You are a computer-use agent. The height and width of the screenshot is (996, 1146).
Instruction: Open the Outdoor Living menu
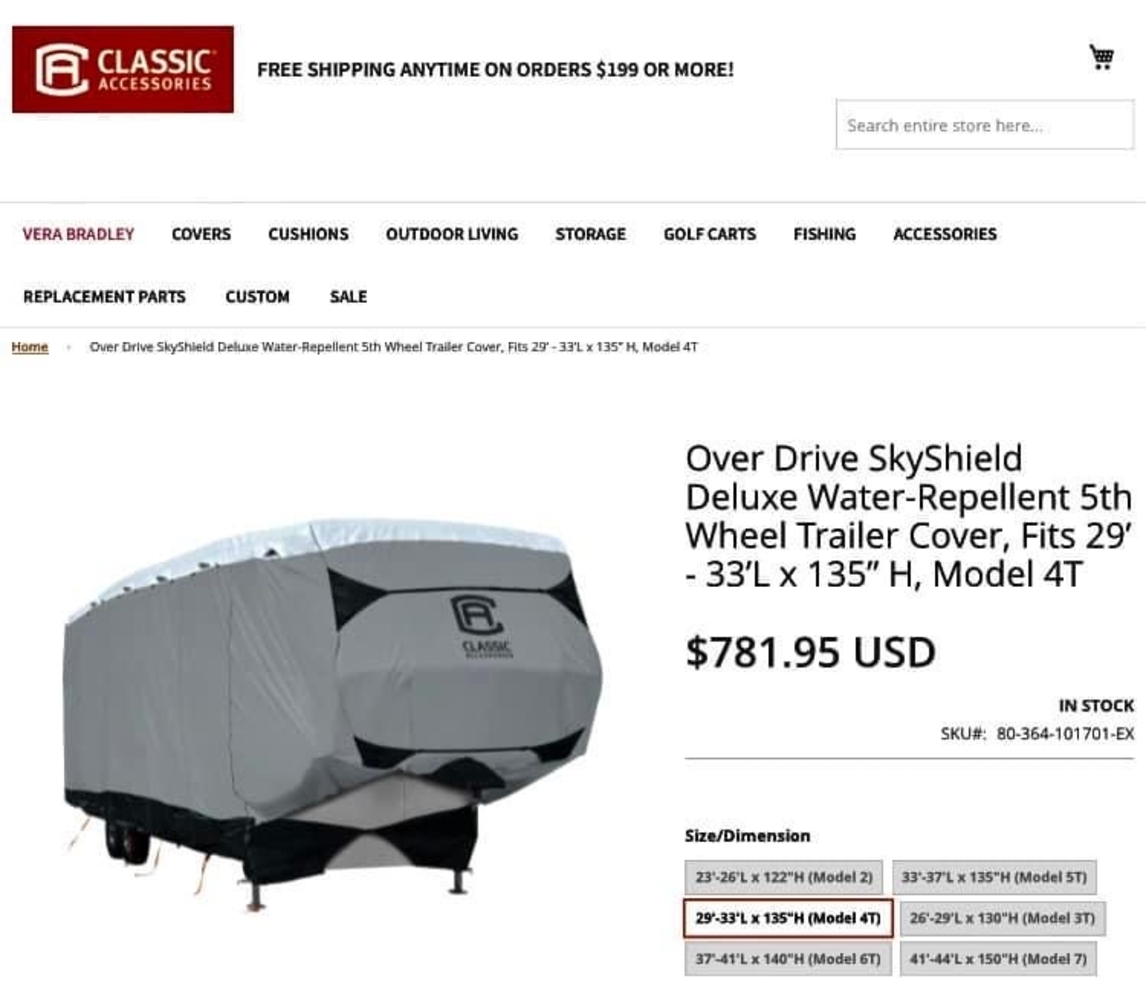[452, 234]
